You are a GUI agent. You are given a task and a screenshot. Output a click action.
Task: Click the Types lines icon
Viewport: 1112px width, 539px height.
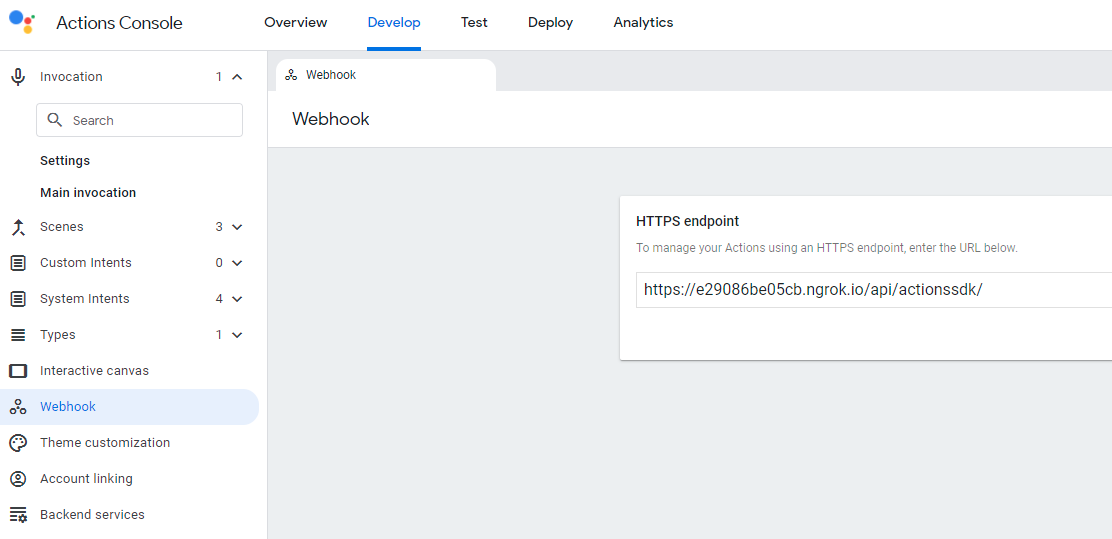(18, 335)
